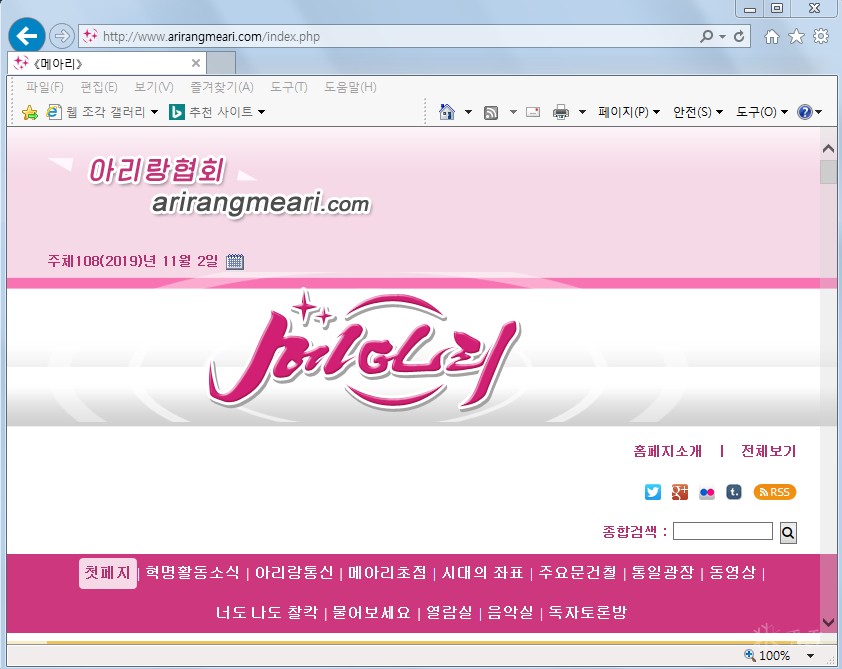Open 독자토론방 section

587,612
